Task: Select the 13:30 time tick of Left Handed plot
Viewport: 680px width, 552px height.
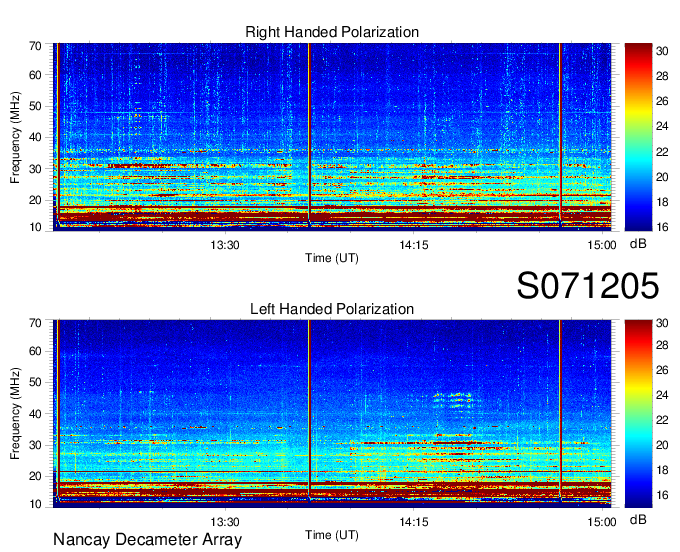Action: click(x=225, y=522)
